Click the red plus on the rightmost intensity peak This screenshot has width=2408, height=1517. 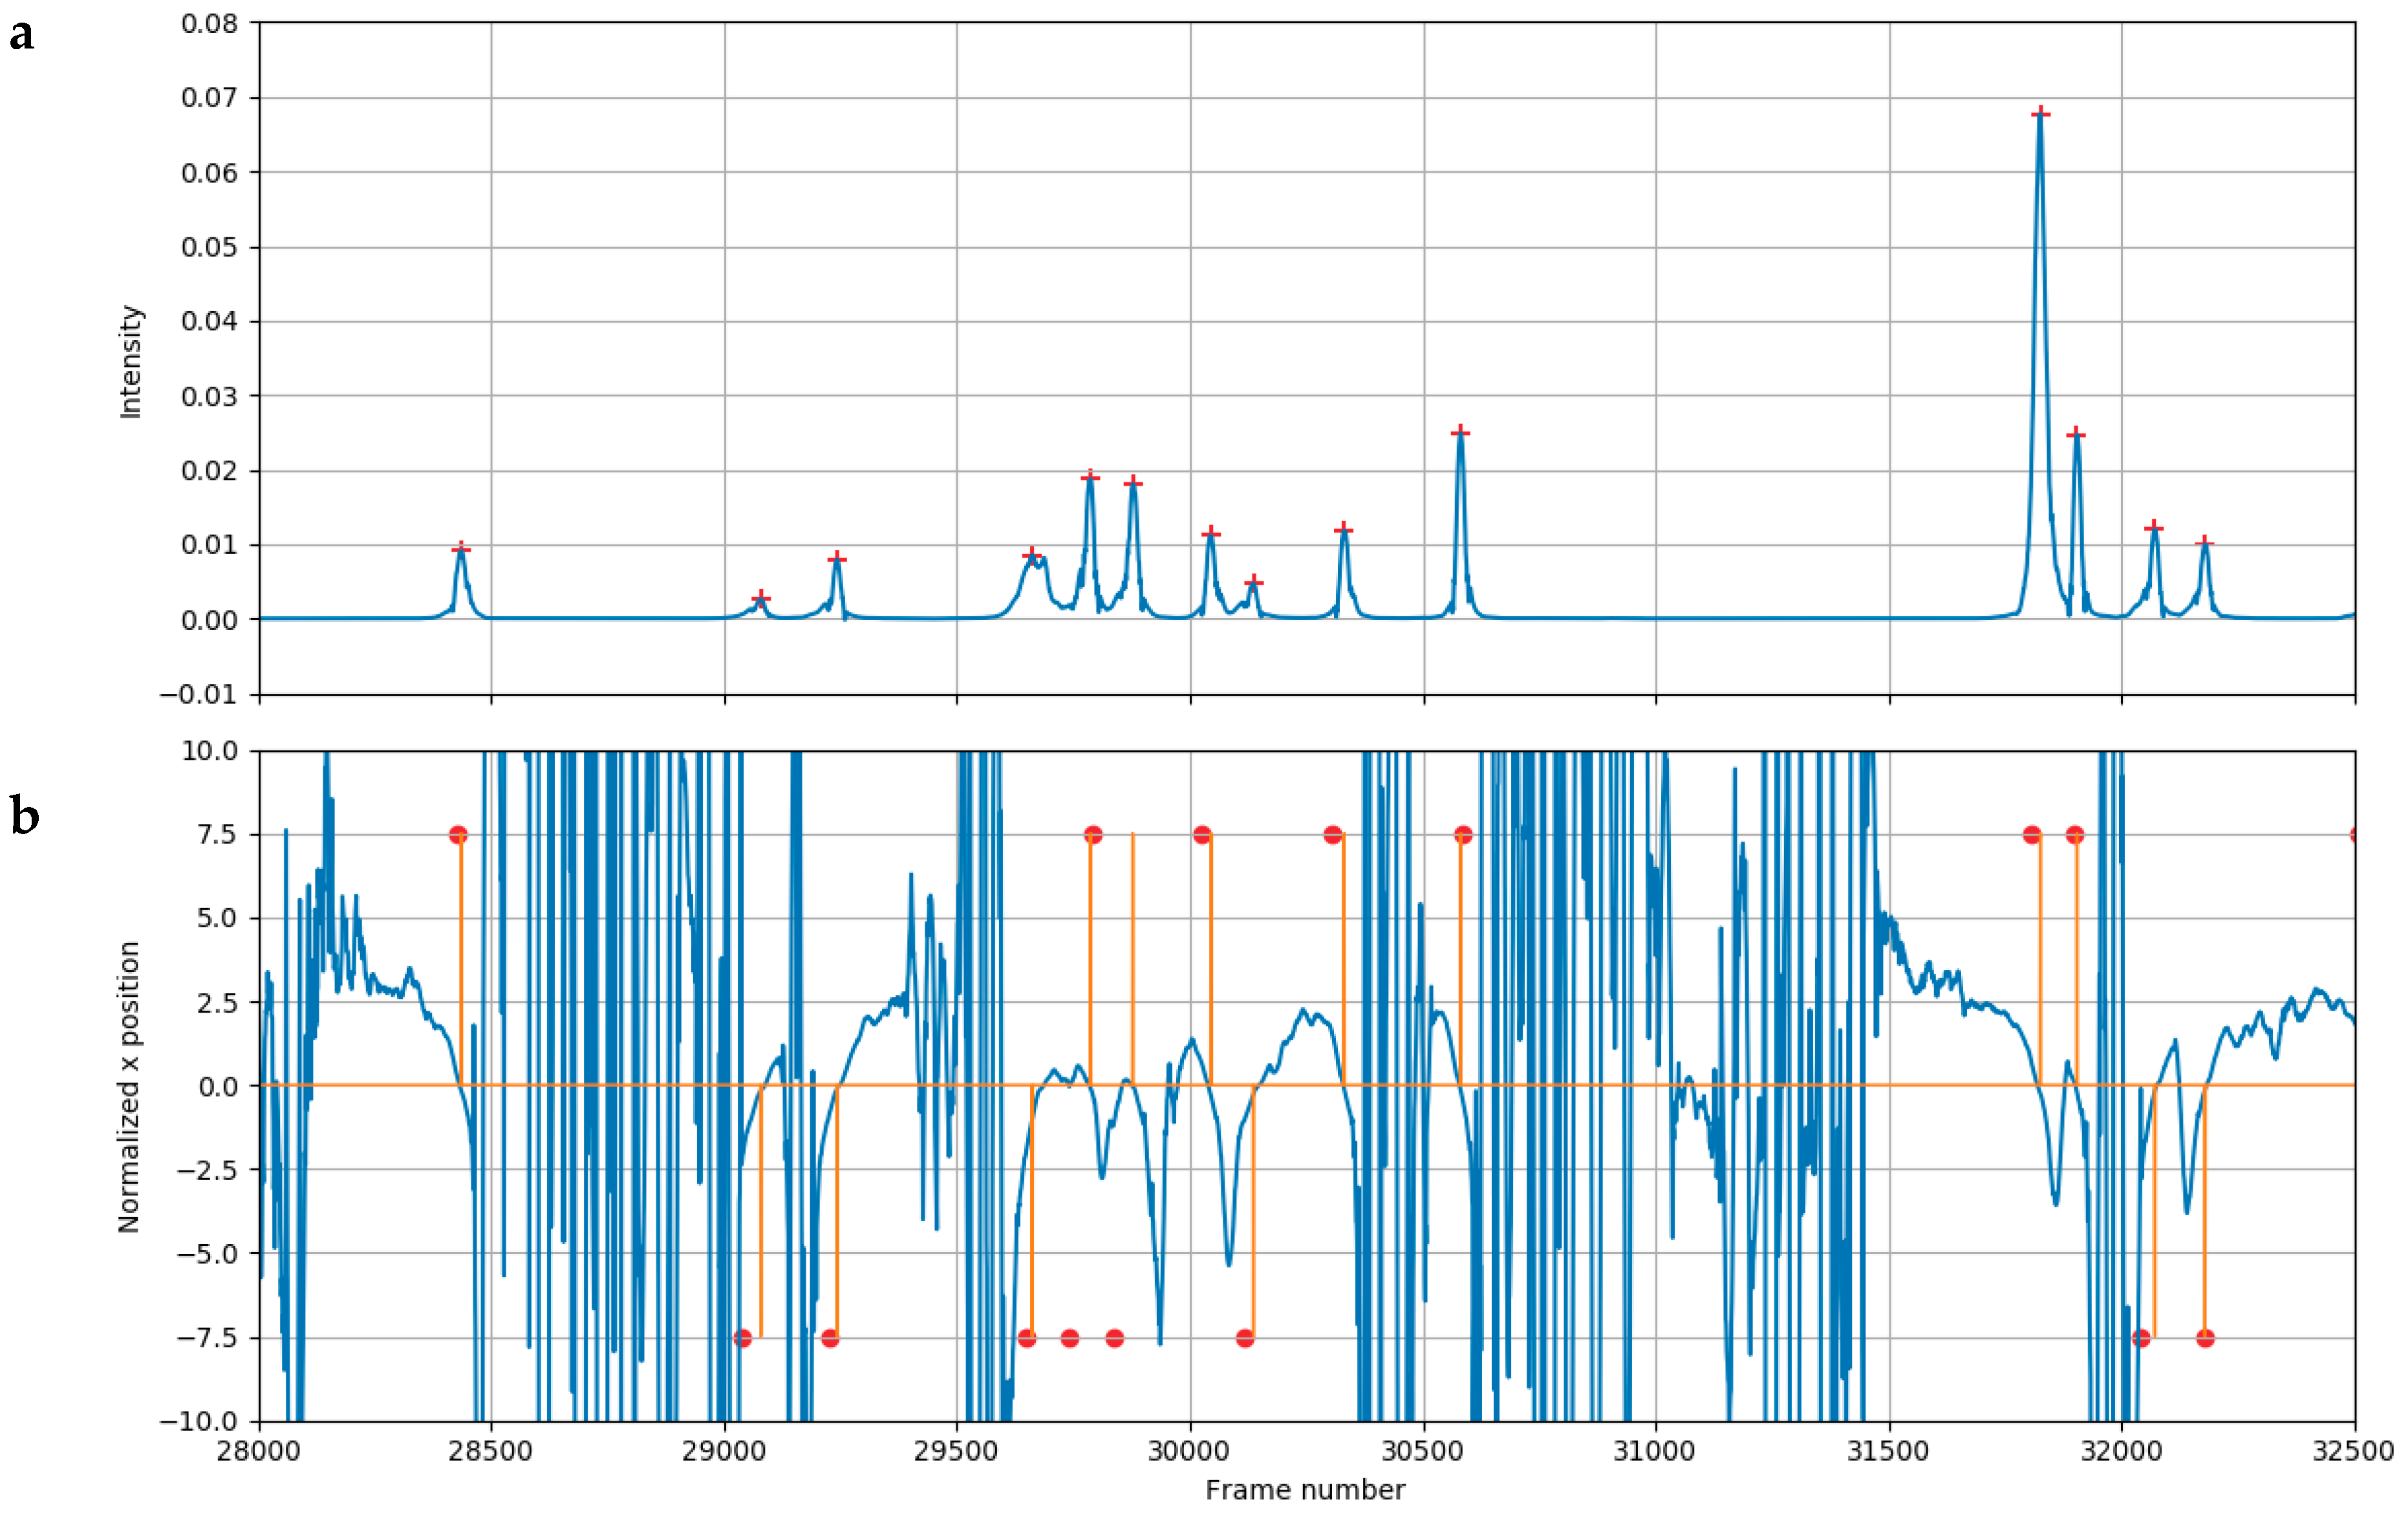click(2205, 543)
